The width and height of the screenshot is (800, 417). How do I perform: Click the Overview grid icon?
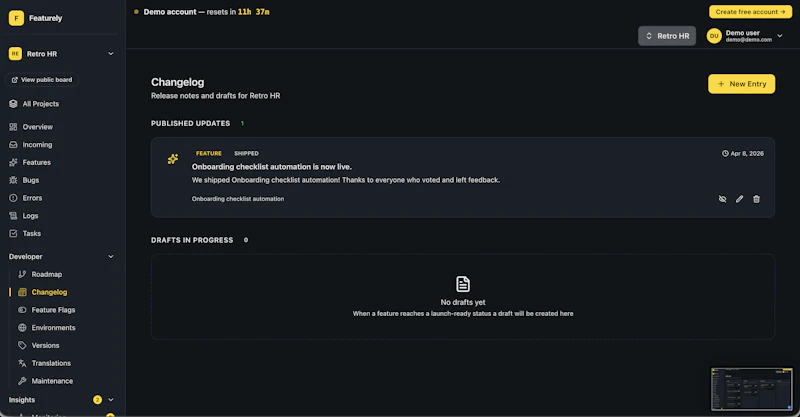pos(13,127)
